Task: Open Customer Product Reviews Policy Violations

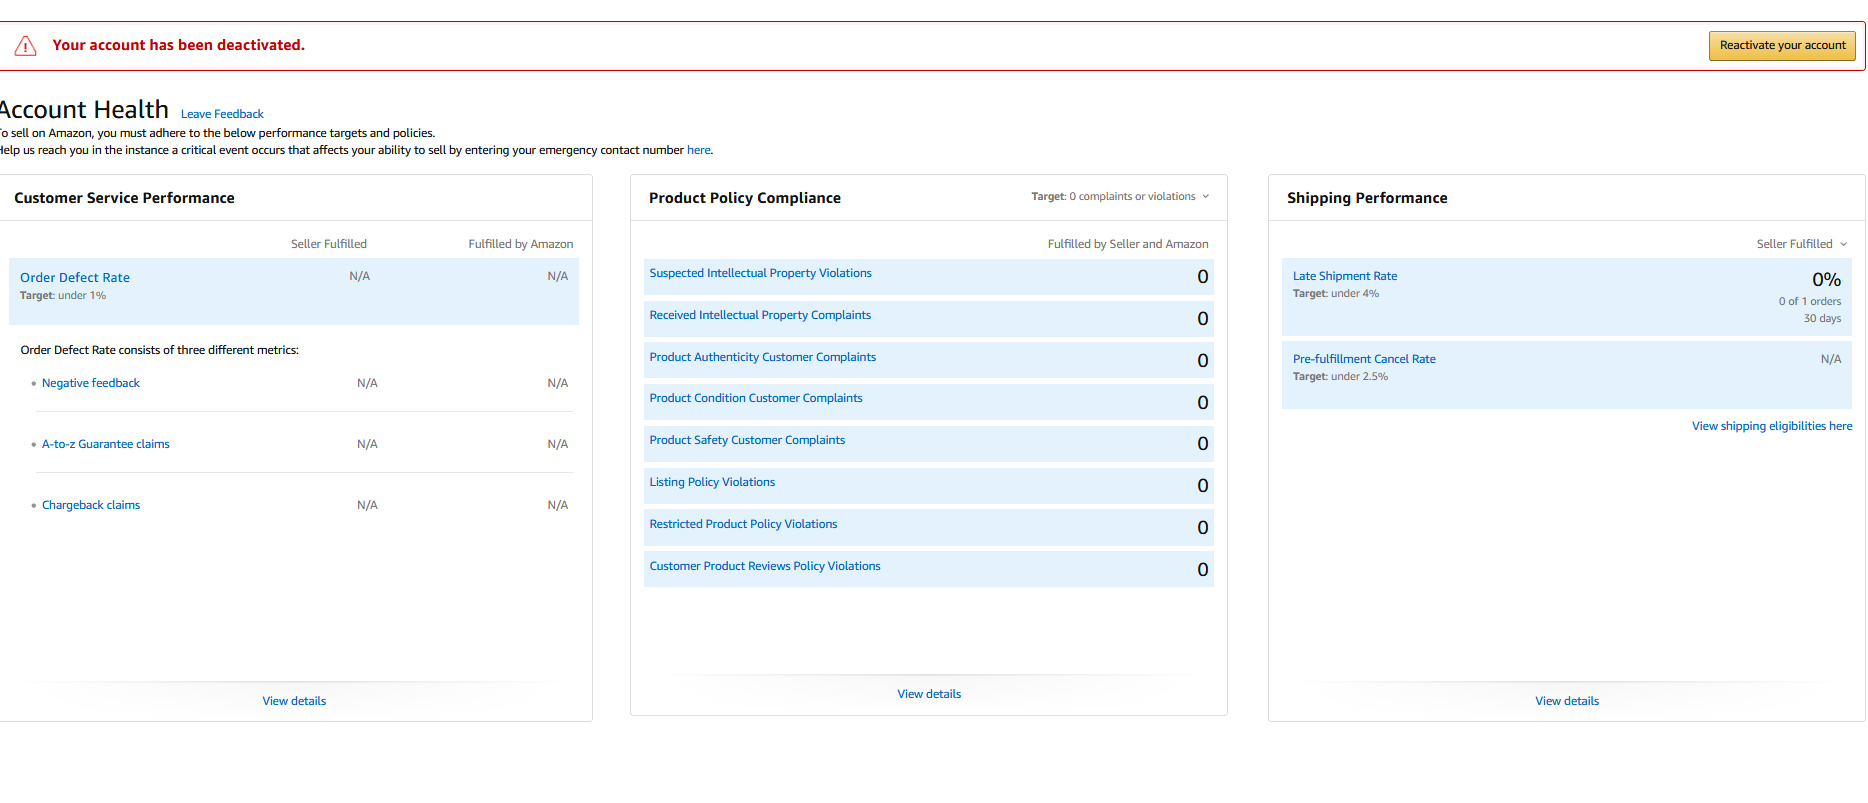Action: point(765,566)
